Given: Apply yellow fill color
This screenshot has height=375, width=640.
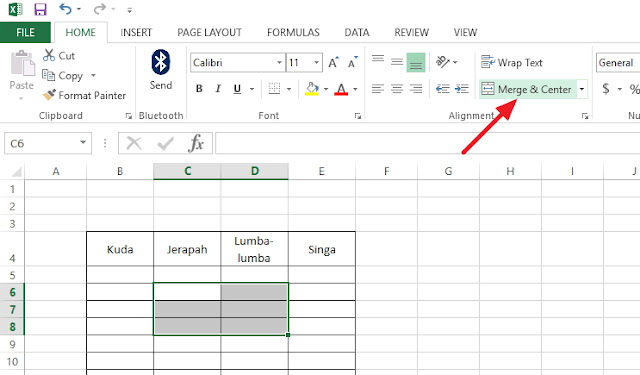Looking at the screenshot, I should click(x=312, y=89).
